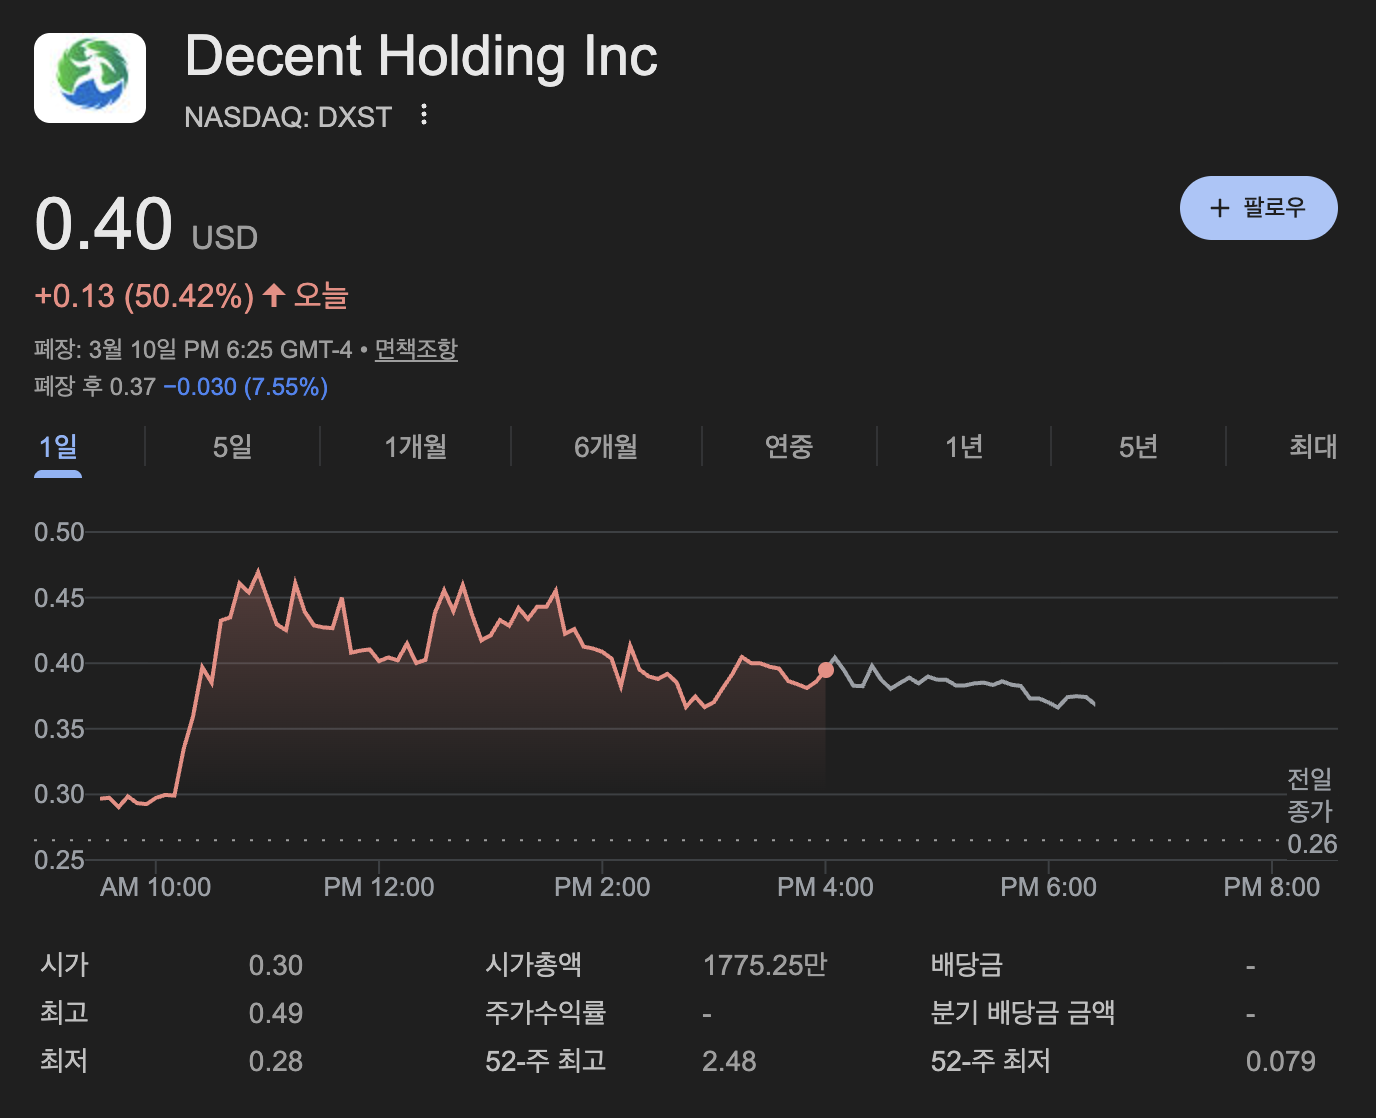Click the 52-주 최고 value 2.48
This screenshot has width=1376, height=1118.
point(729,1061)
